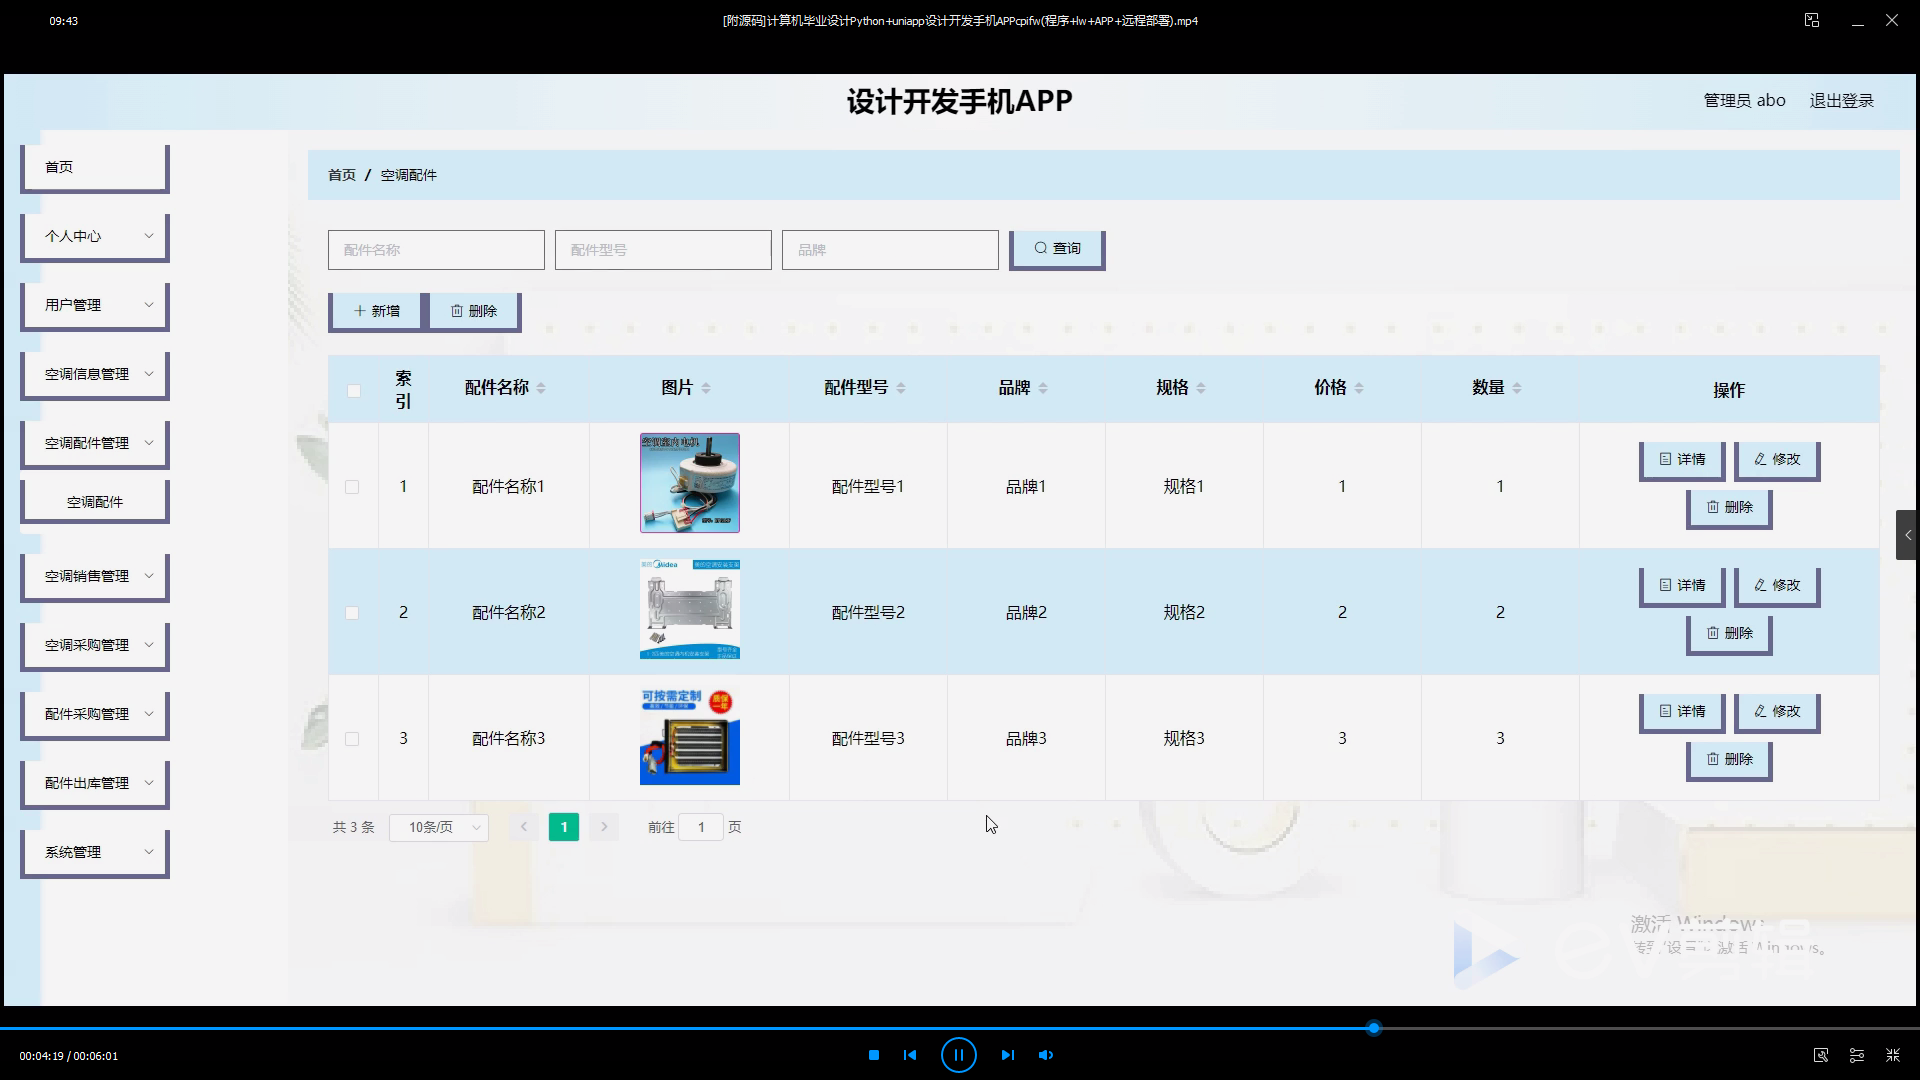
Task: Select the 空调配件 submenu item
Action: (95, 502)
